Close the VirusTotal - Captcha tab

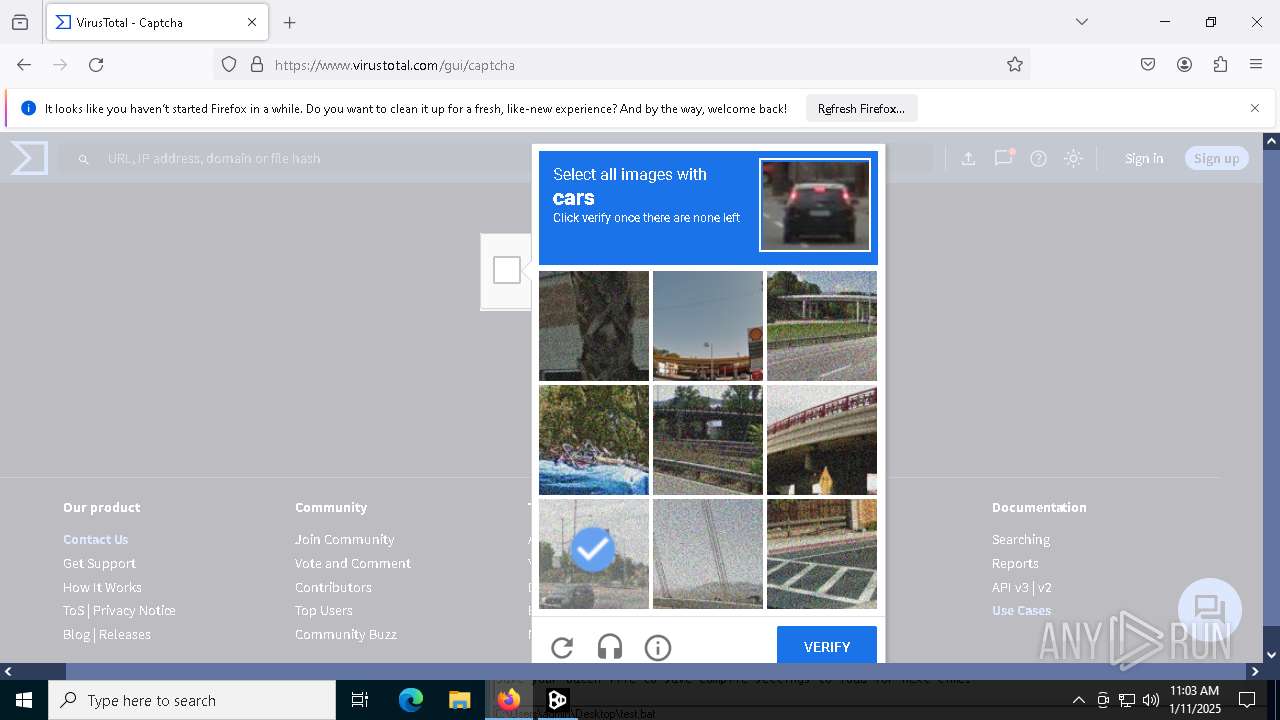(252, 22)
